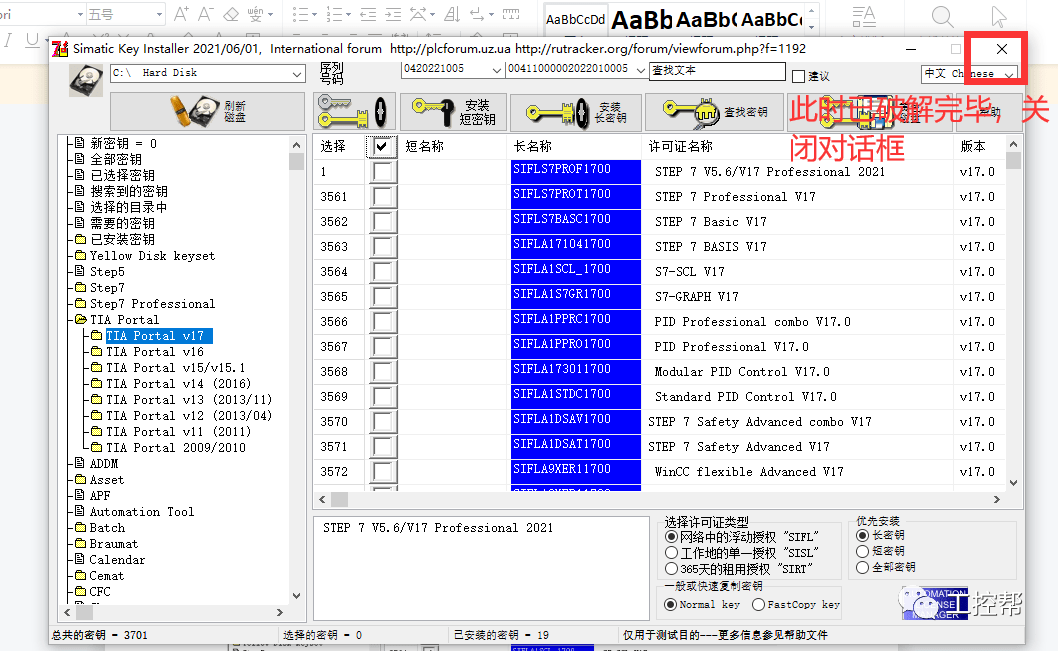Select 已安装密钥 in the tree
The height and width of the screenshot is (651, 1058).
(122, 239)
